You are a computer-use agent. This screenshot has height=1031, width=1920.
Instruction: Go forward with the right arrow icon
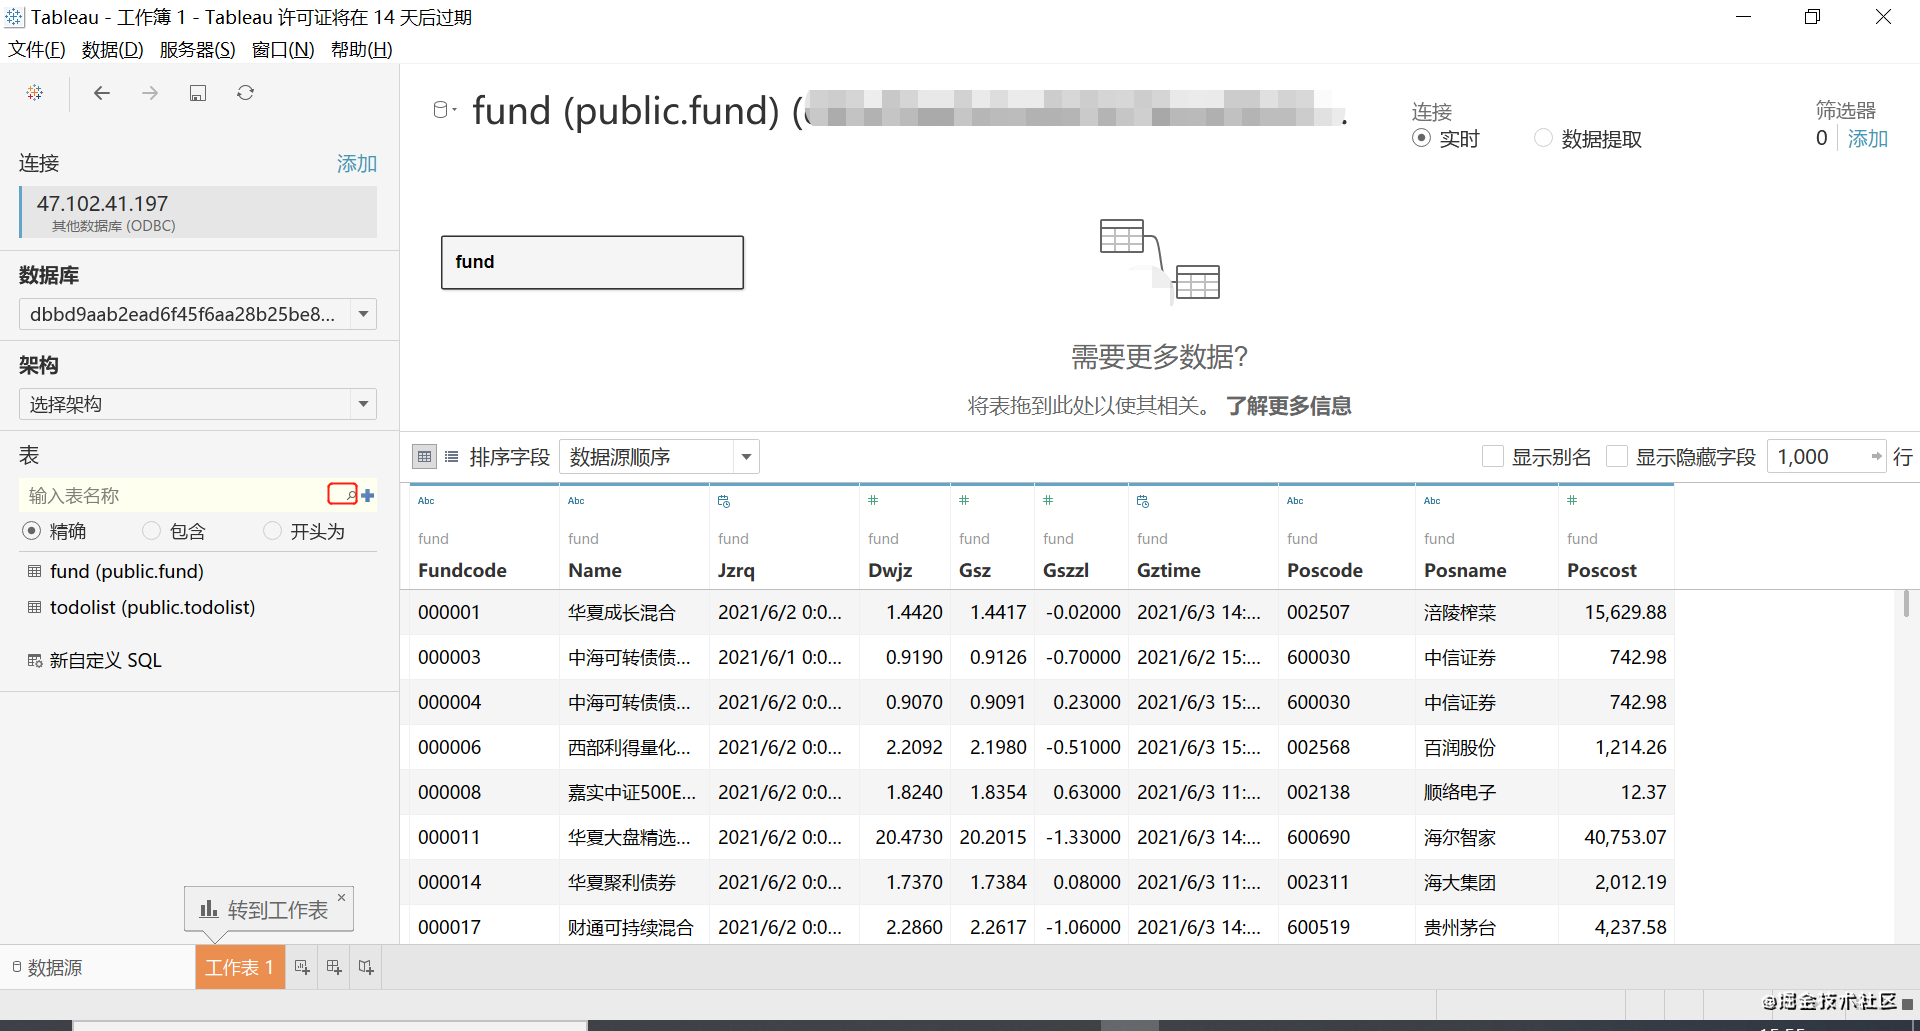(x=150, y=93)
